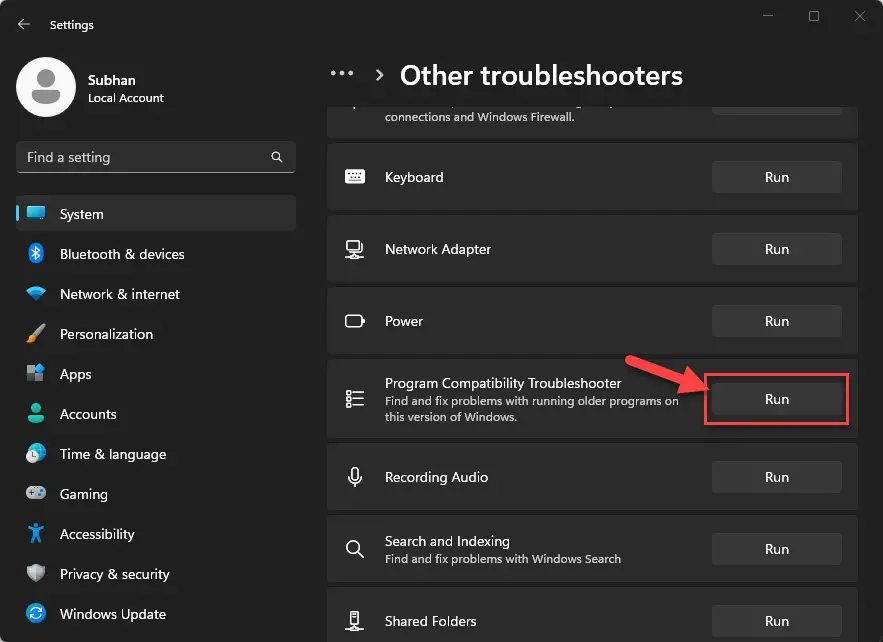The image size is (883, 642).
Task: Click the Subhan account name
Action: [112, 80]
